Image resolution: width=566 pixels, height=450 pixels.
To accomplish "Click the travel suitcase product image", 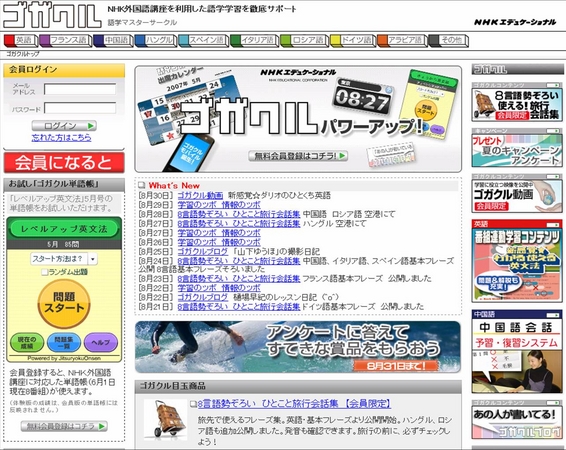I will [x=165, y=419].
